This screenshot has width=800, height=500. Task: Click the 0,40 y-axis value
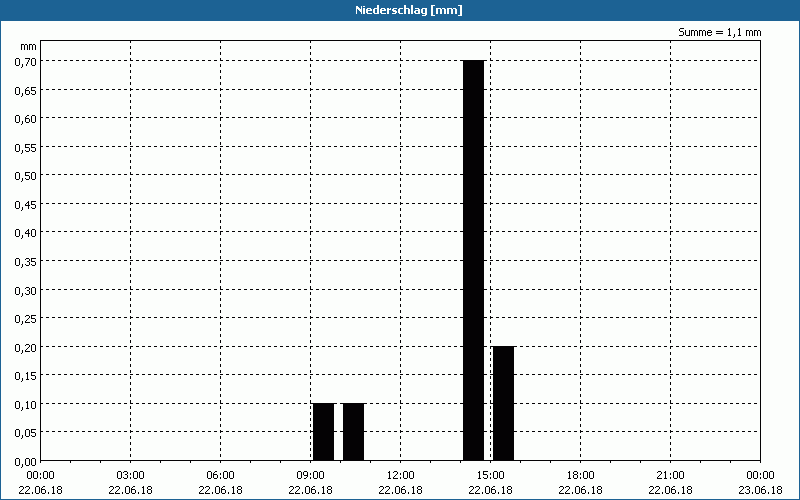pyautogui.click(x=26, y=233)
